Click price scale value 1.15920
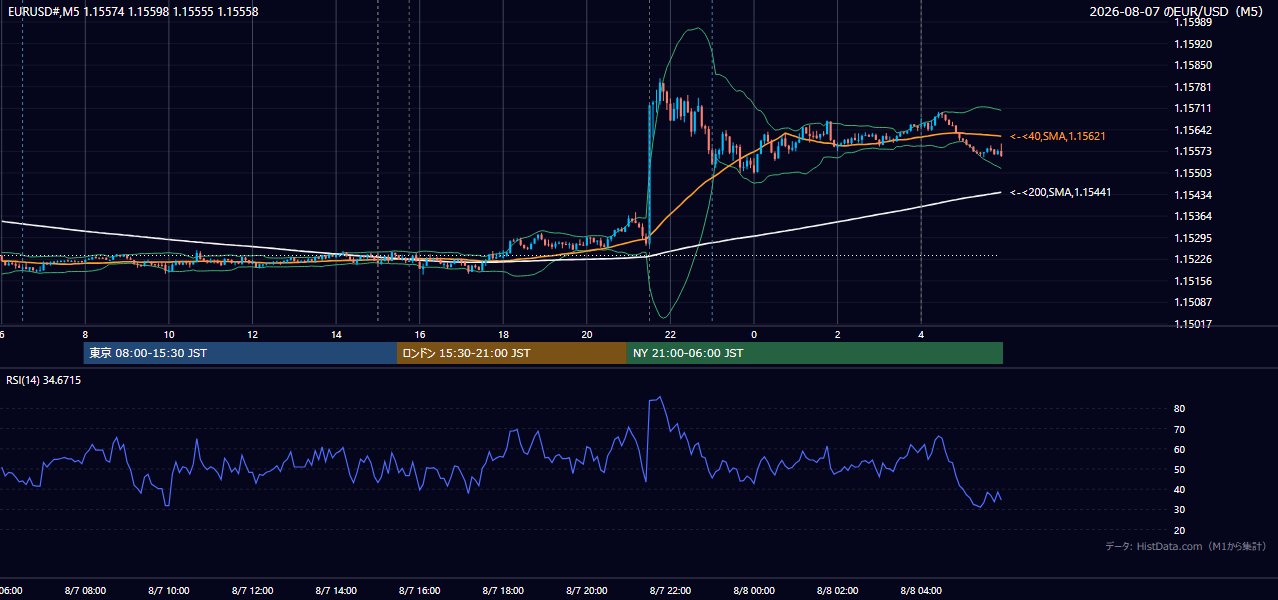The image size is (1278, 600). (1193, 44)
